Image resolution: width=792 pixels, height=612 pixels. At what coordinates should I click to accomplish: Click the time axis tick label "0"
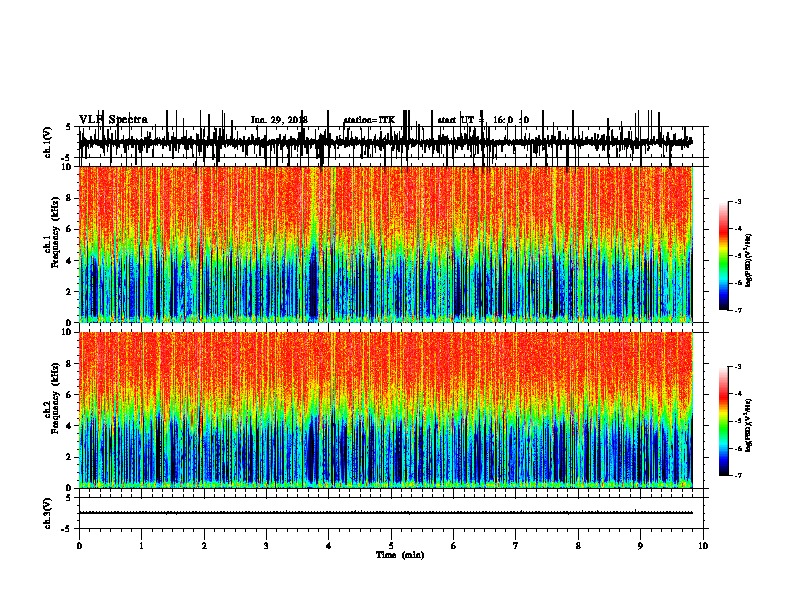[79, 546]
